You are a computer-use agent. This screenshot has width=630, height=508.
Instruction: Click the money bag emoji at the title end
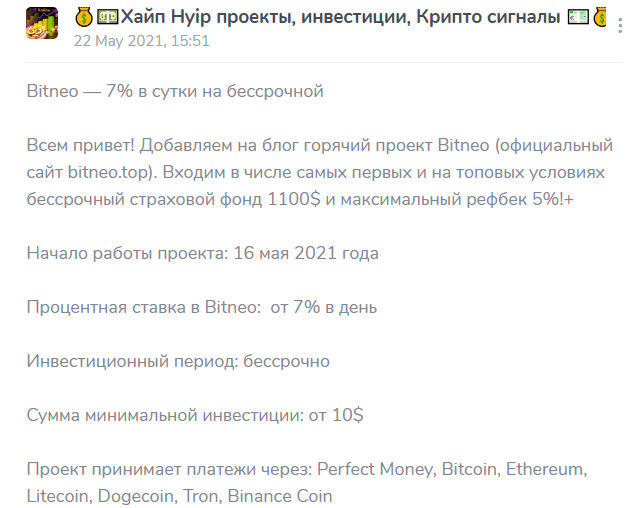coord(601,17)
